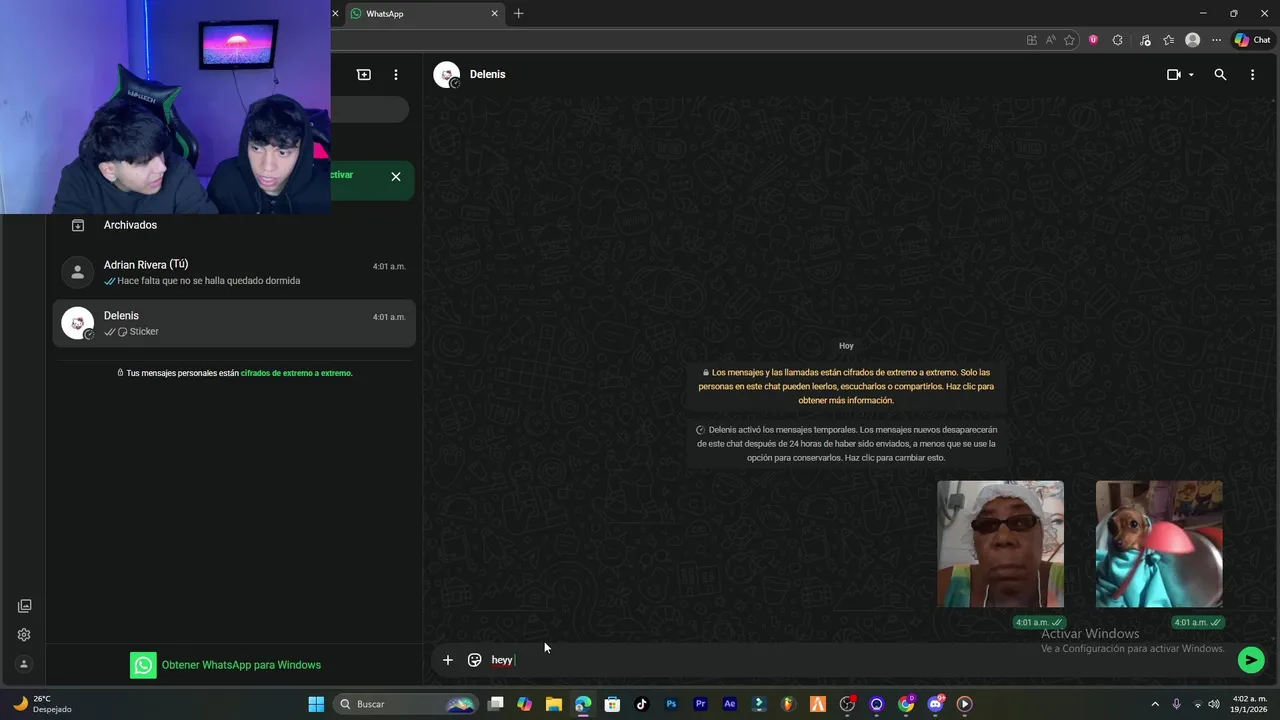Open the sunglasses woman sticker
The height and width of the screenshot is (720, 1280).
[1000, 544]
